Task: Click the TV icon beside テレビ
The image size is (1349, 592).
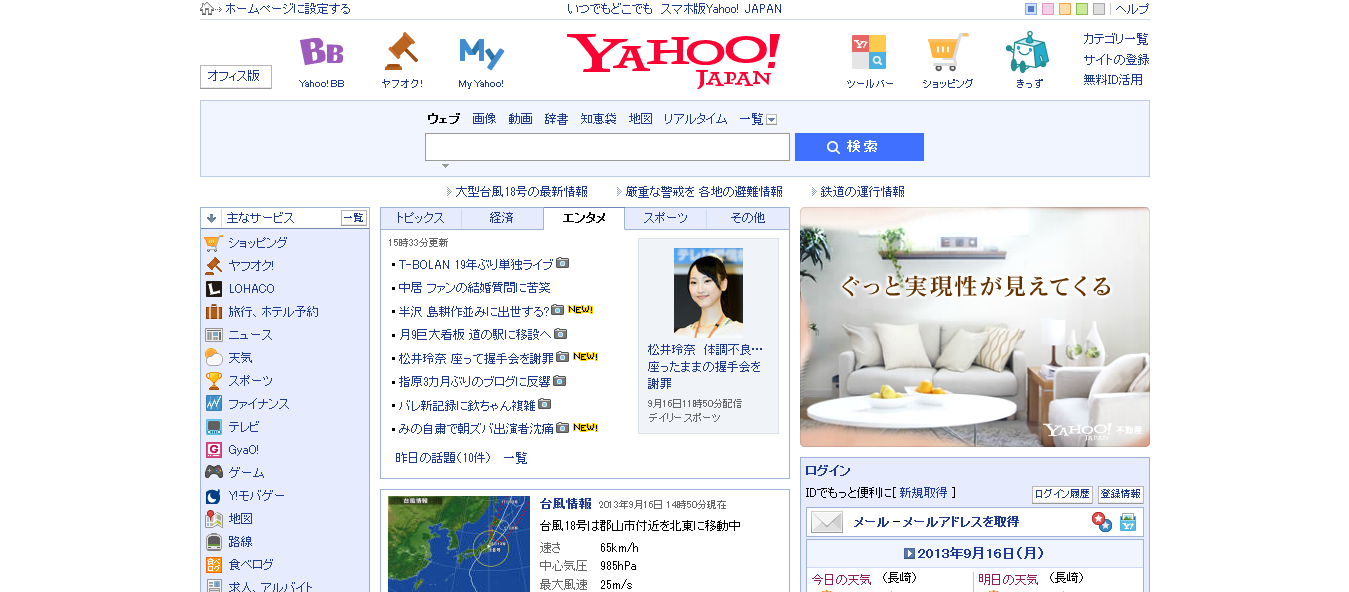Action: point(213,426)
